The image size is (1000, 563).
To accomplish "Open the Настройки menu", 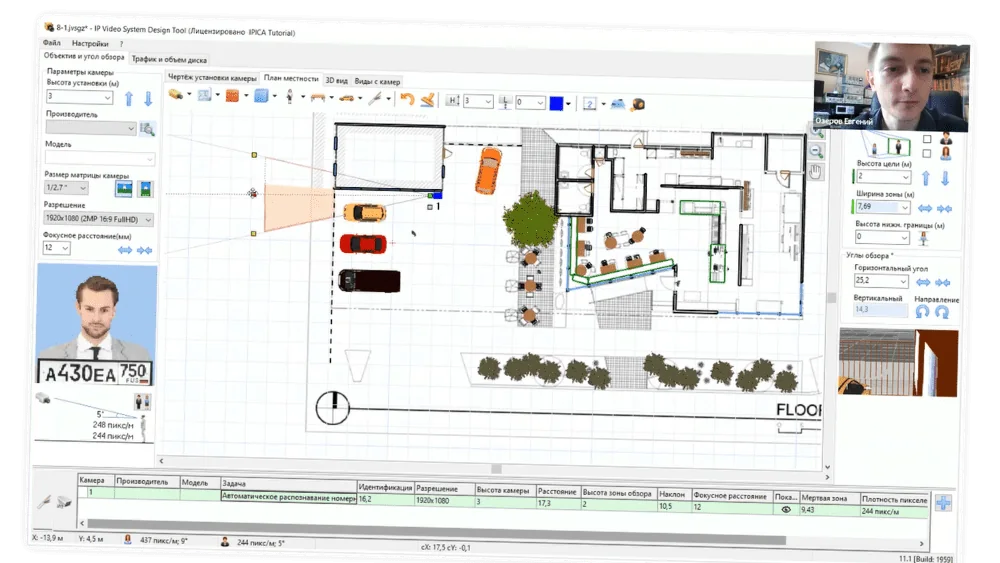I will click(x=90, y=43).
